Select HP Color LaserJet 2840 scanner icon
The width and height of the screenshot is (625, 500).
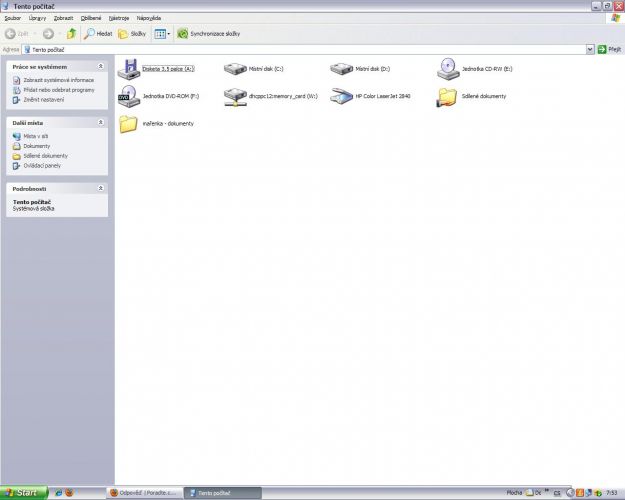[x=342, y=96]
